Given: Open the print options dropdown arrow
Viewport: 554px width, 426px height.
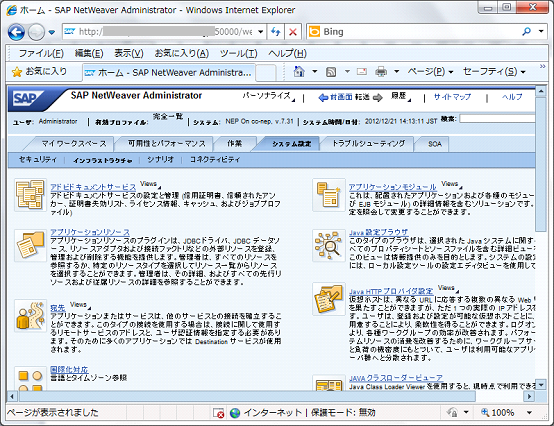Looking at the screenshot, I should tap(396, 72).
